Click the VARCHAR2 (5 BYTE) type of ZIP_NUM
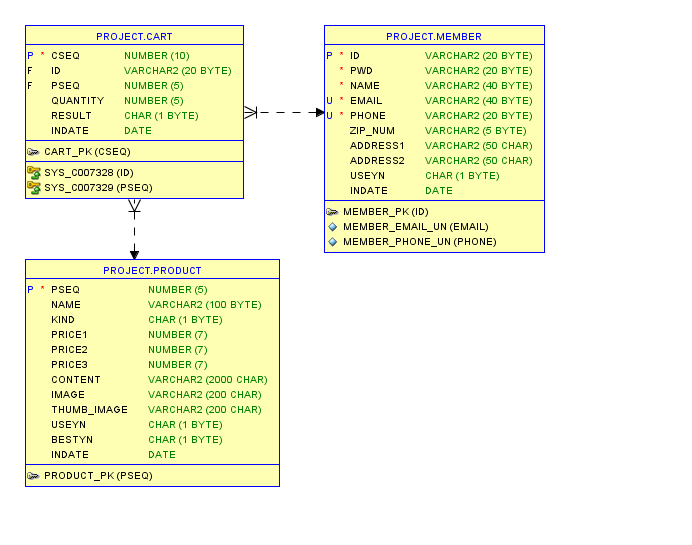Screen dimensions: 692x545 pyautogui.click(x=475, y=131)
